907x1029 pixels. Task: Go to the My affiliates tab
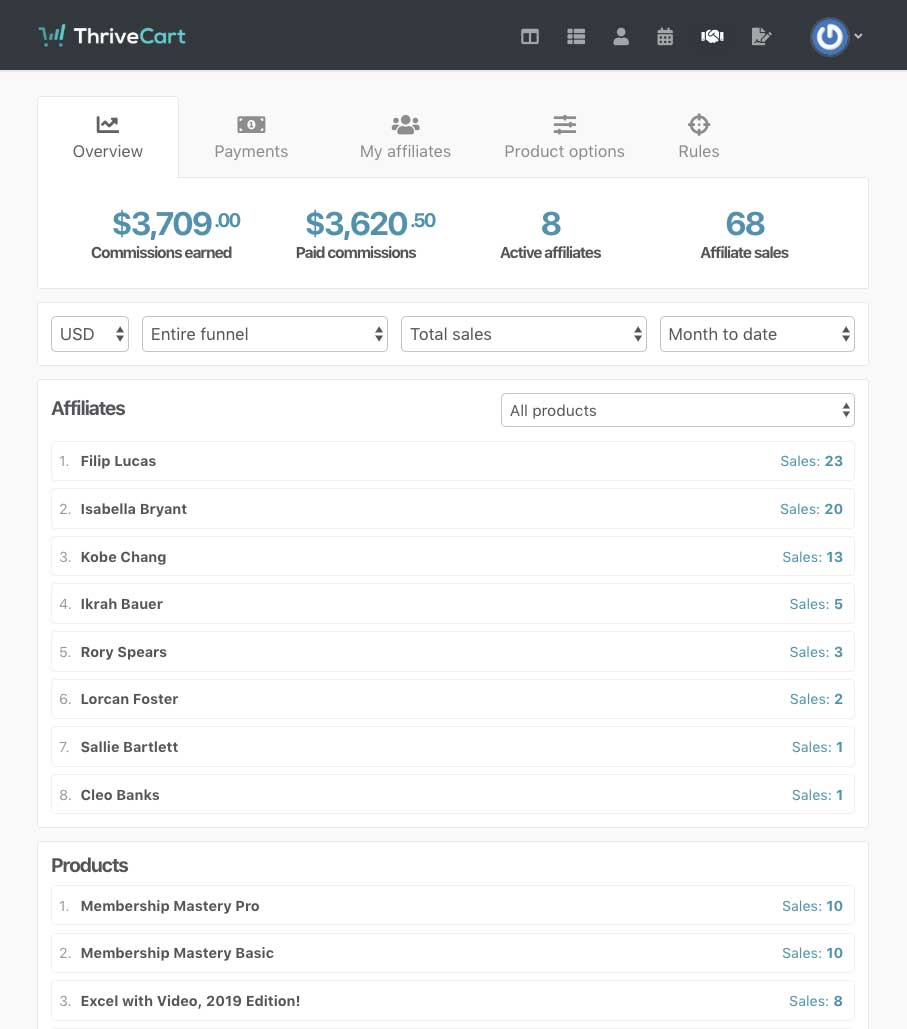click(x=405, y=137)
